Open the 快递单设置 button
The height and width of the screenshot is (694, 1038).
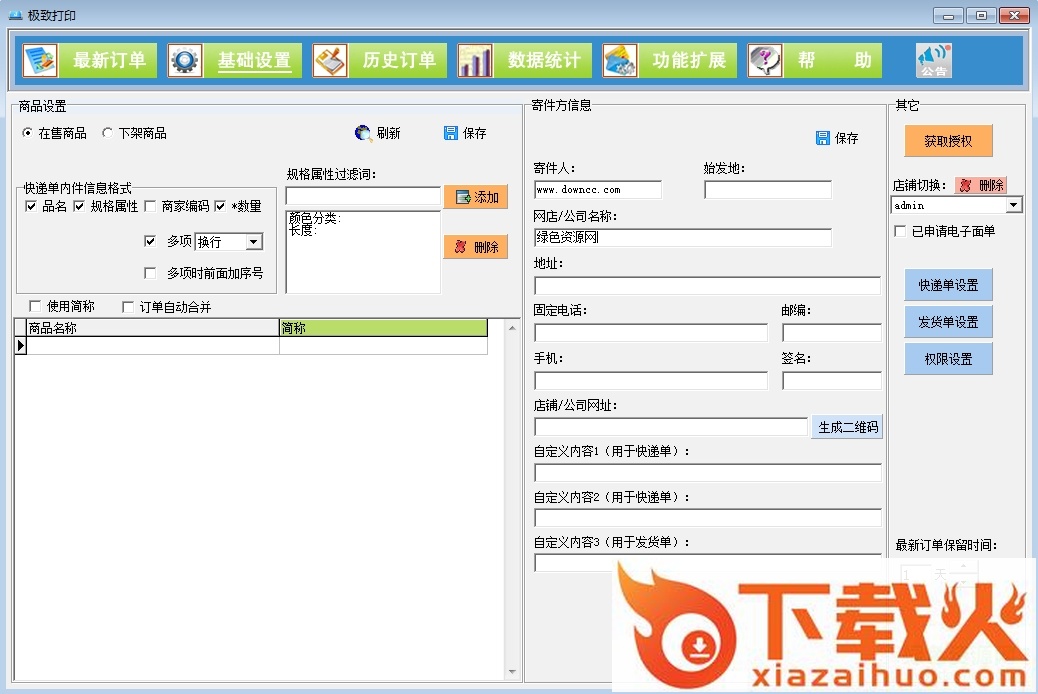[x=948, y=285]
